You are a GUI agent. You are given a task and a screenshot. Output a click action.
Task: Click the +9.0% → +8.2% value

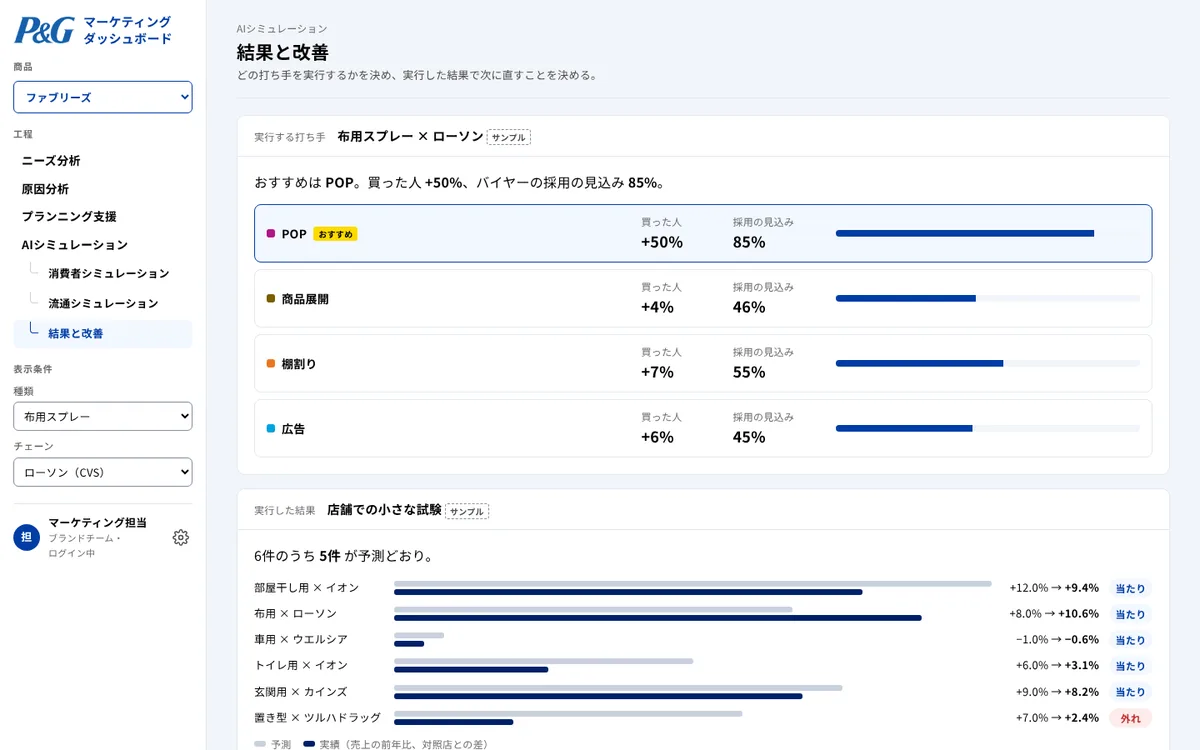(1057, 692)
